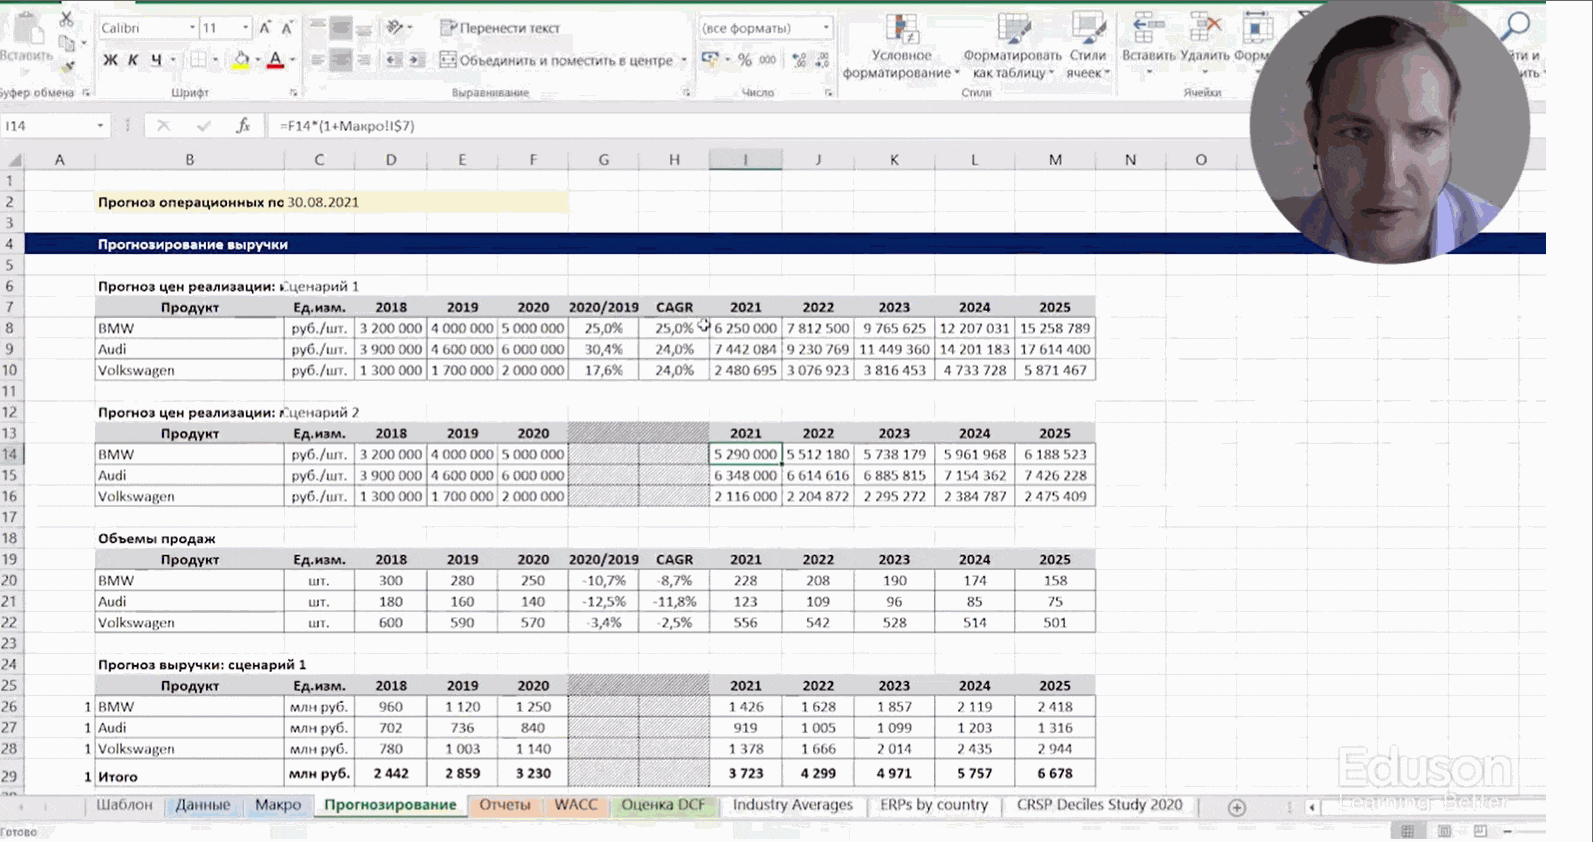Click the Cut scissors icon
1593x842 pixels.
coord(66,18)
